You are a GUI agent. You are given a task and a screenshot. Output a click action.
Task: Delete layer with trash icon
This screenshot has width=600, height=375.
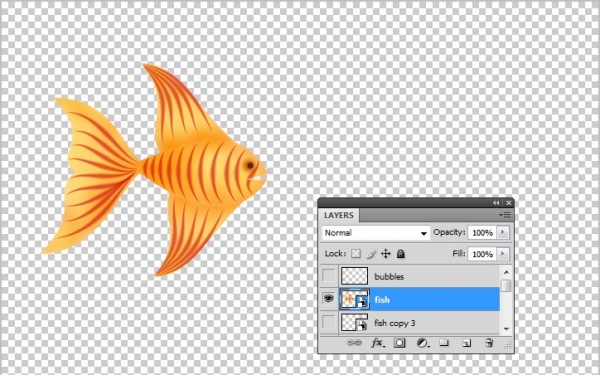pyautogui.click(x=489, y=342)
